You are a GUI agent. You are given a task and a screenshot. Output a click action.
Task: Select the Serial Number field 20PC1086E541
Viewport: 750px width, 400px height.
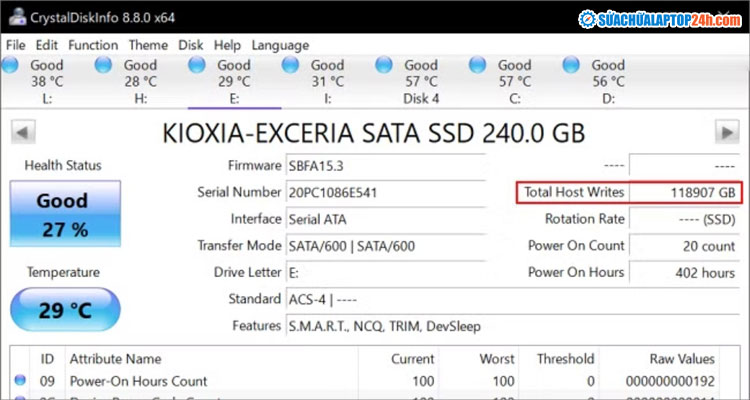(385, 193)
